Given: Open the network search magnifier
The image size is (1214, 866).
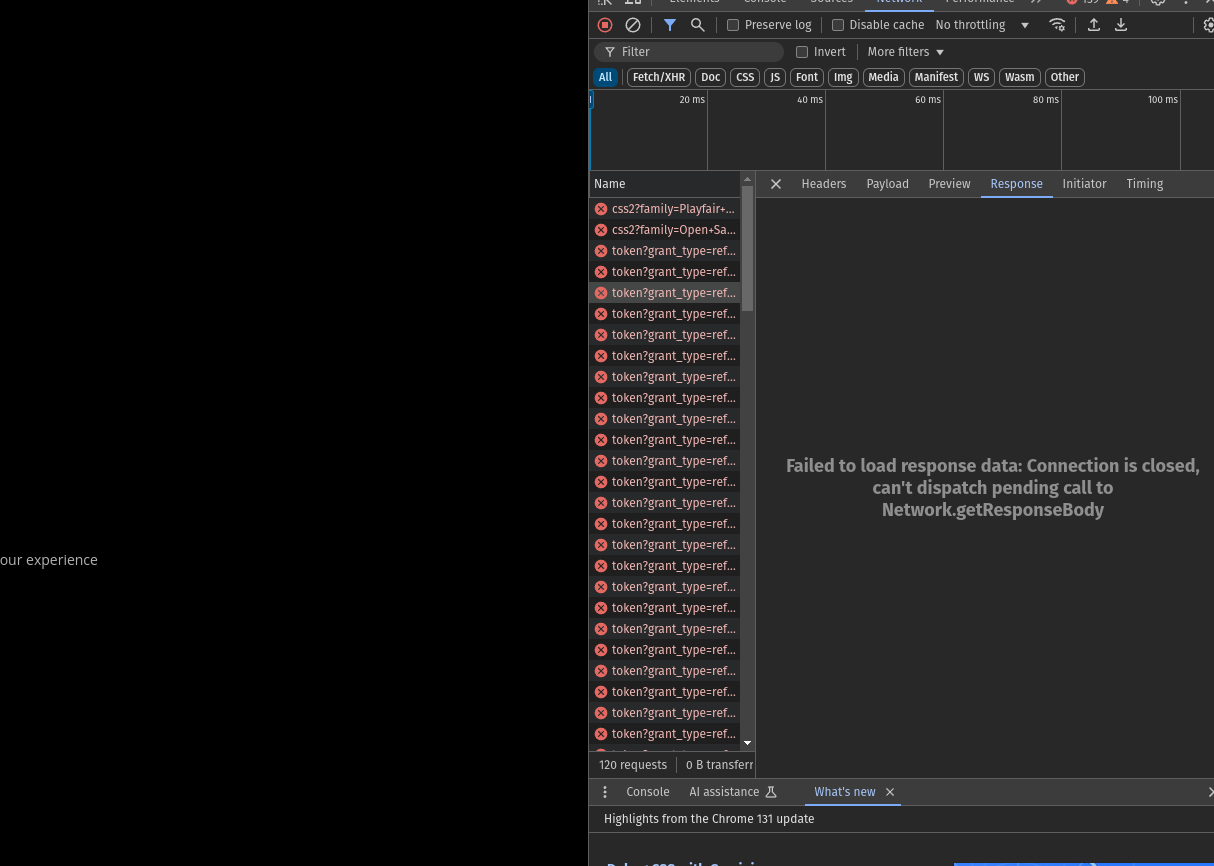Looking at the screenshot, I should pyautogui.click(x=698, y=25).
